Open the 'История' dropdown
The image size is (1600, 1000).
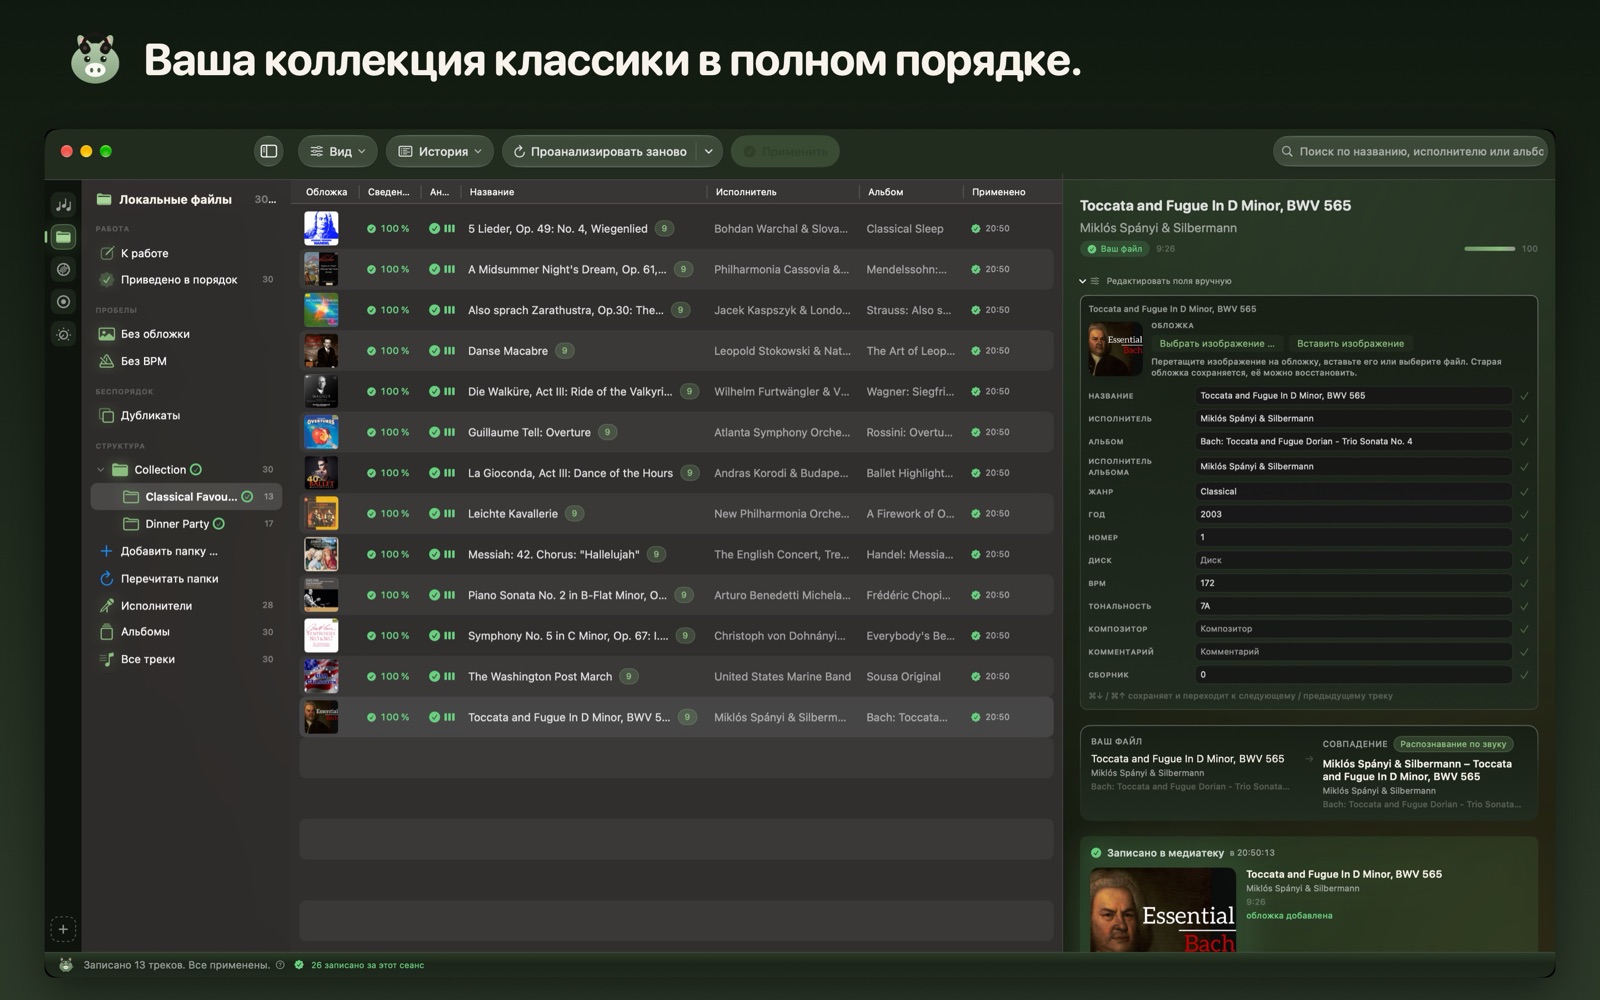click(440, 151)
